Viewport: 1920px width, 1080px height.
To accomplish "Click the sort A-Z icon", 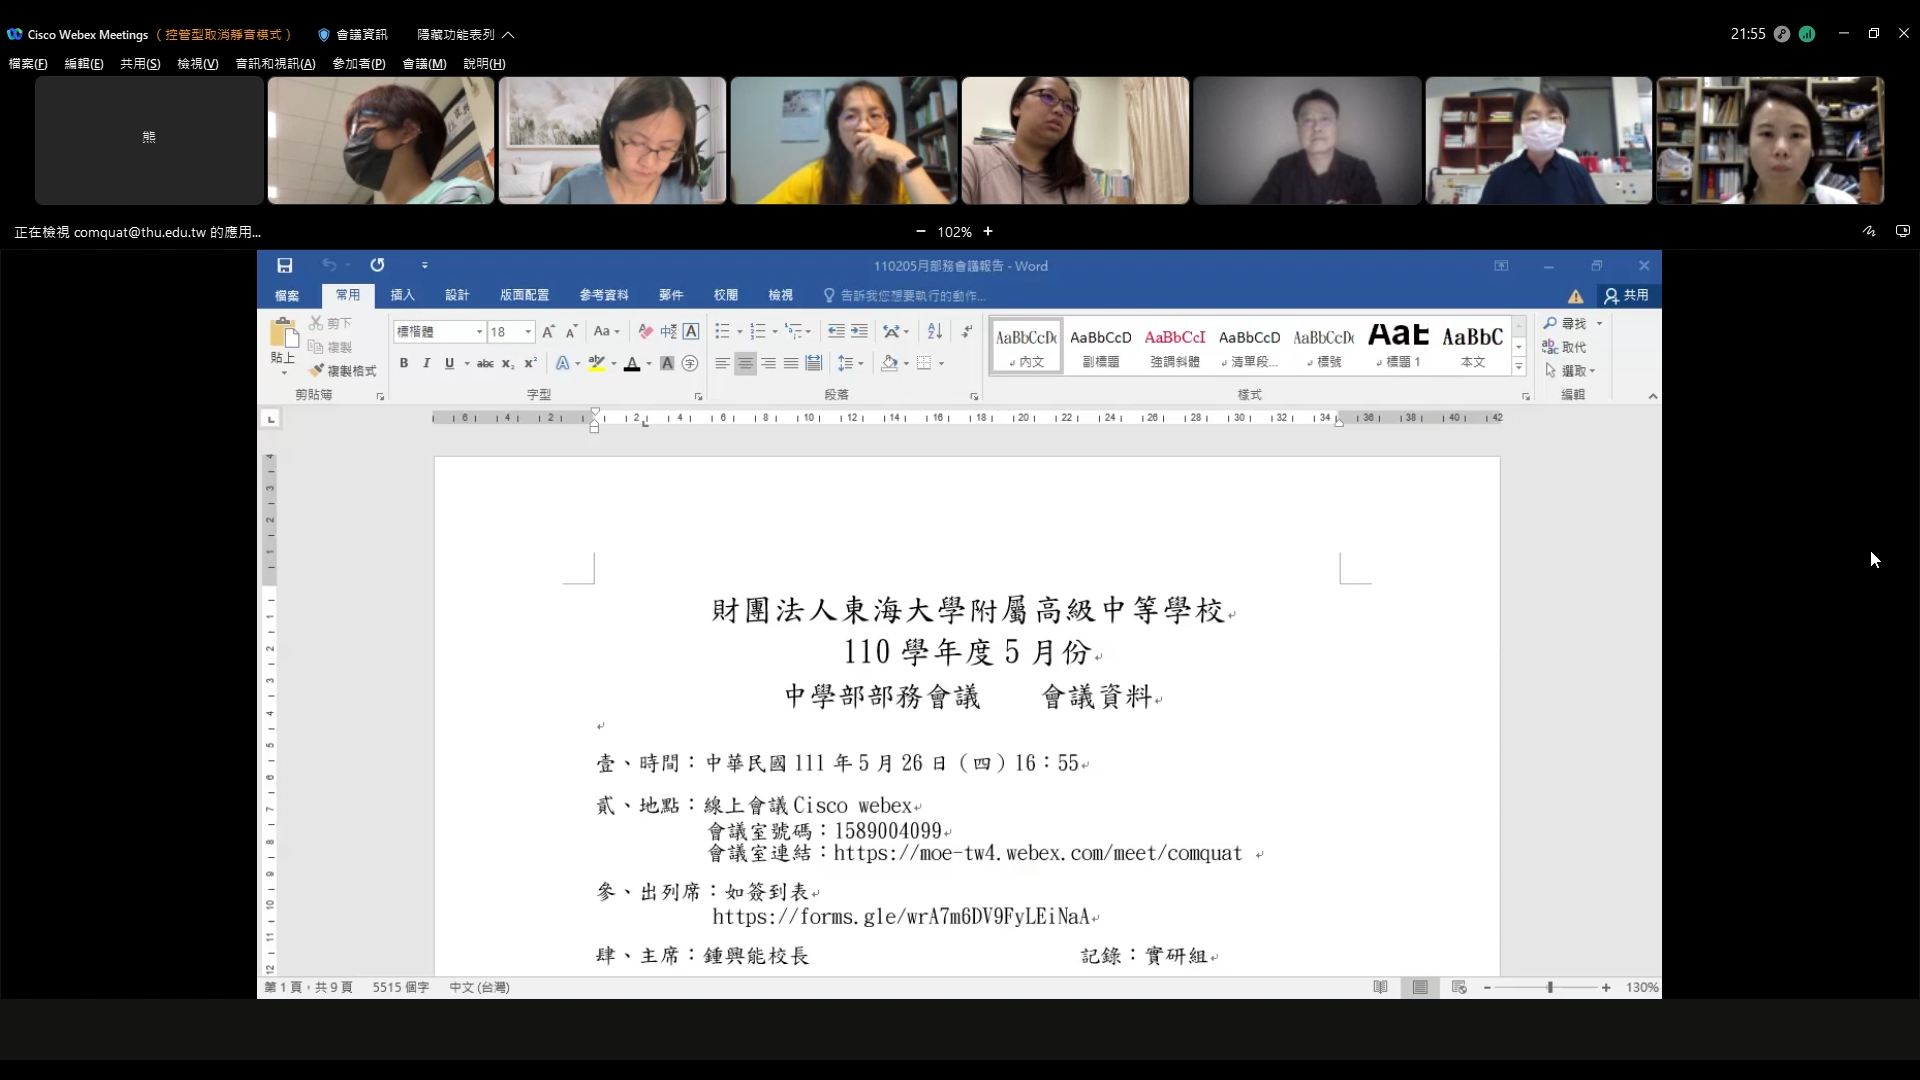I will coord(934,331).
